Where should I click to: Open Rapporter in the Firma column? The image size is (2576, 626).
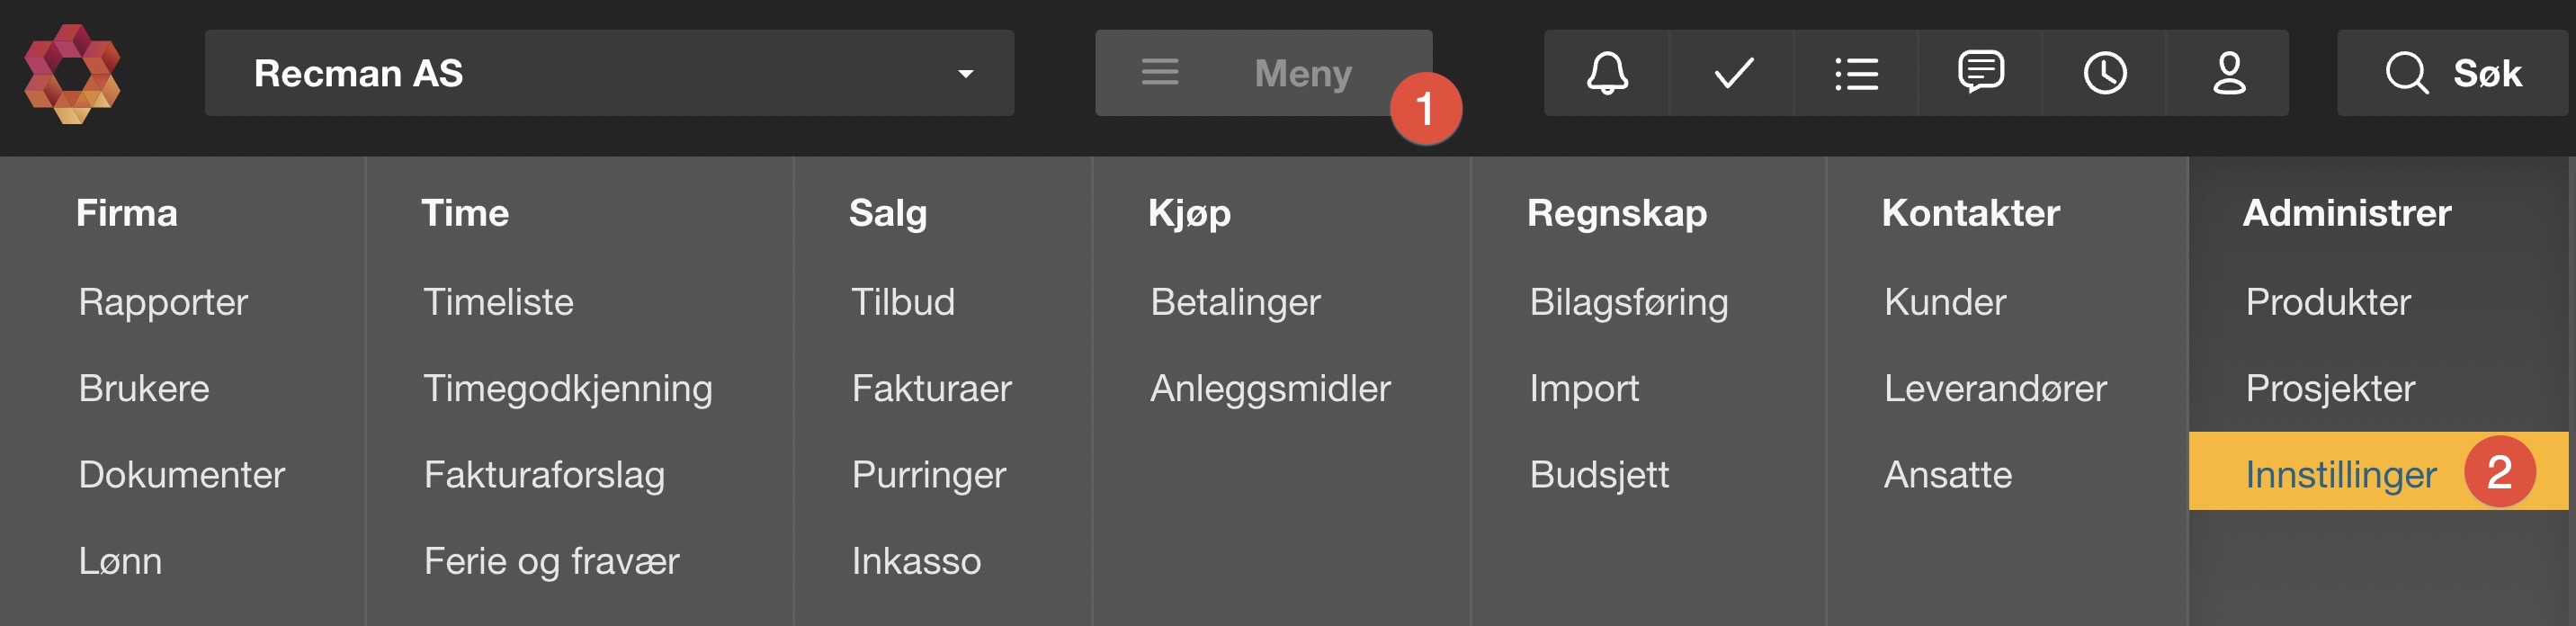[x=163, y=302]
